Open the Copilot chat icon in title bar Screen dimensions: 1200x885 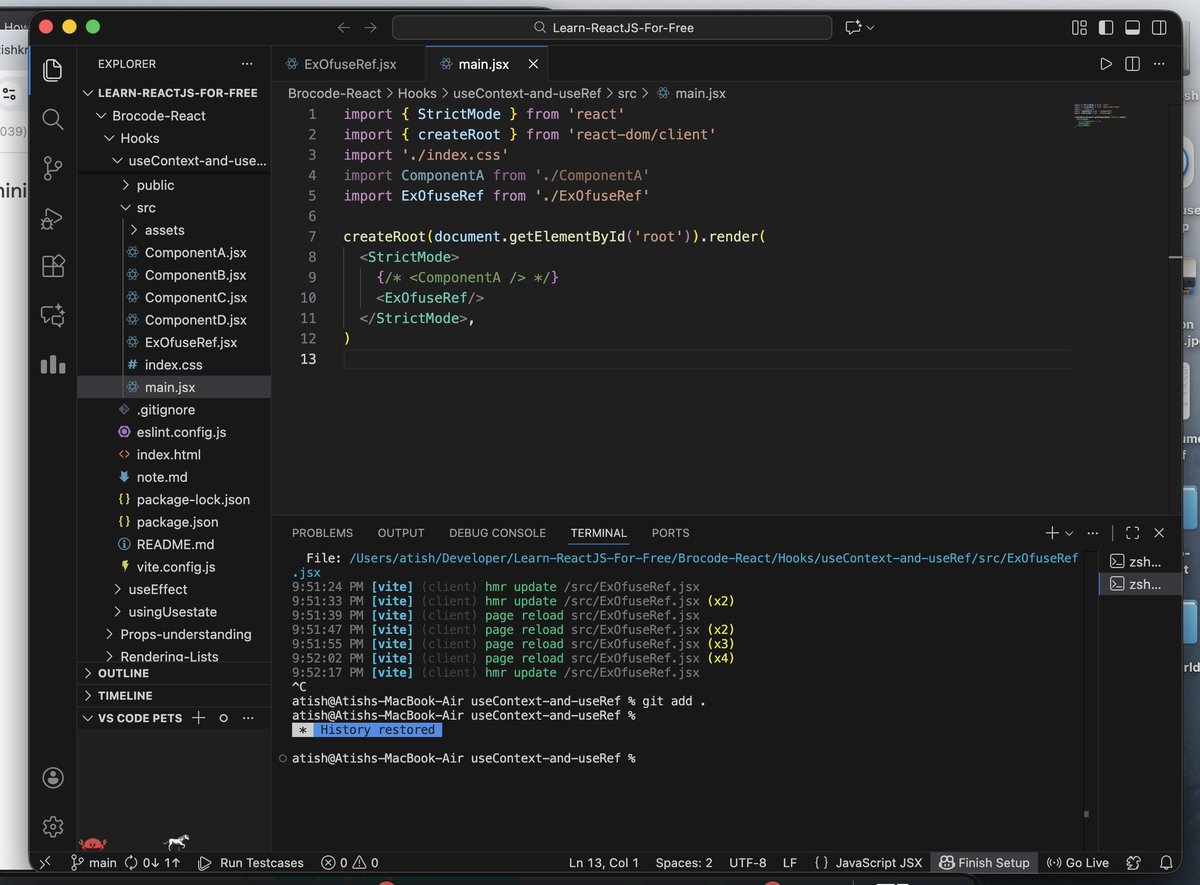(854, 28)
